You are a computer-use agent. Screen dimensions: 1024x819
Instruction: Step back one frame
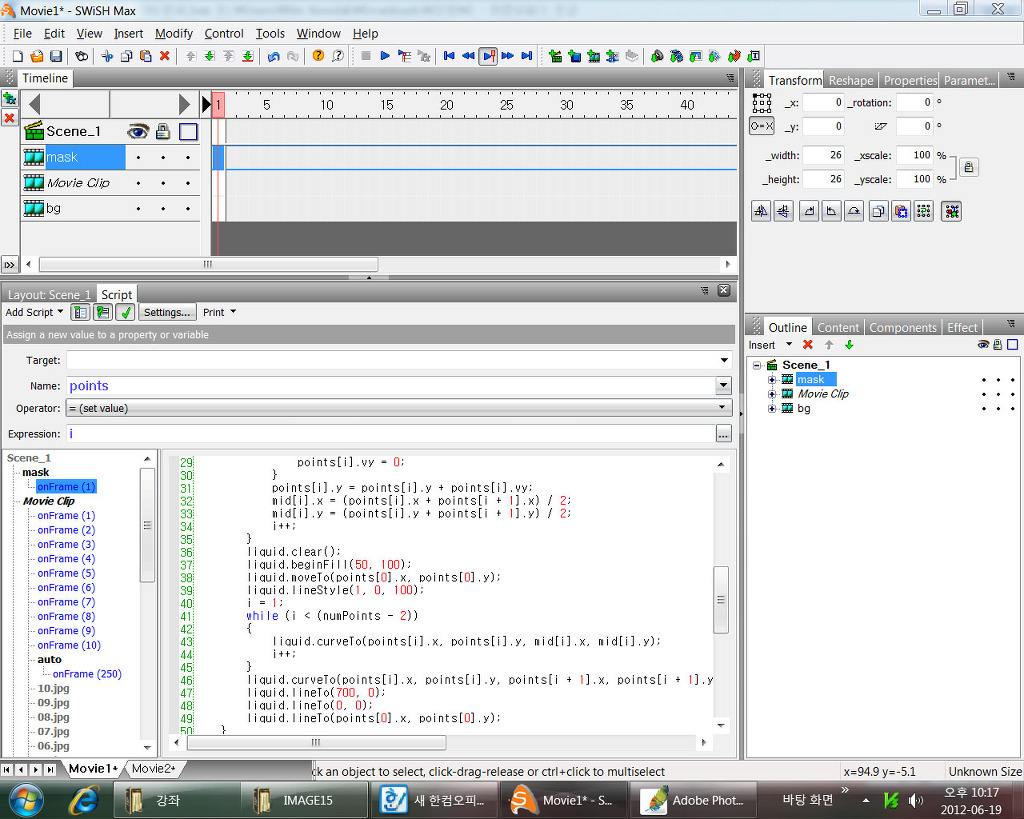pos(468,56)
